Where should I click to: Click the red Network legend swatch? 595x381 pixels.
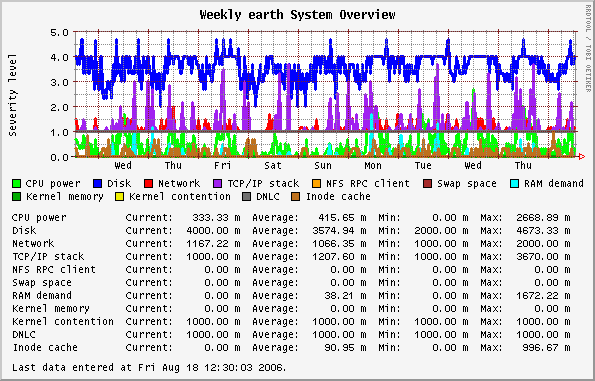tap(149, 184)
